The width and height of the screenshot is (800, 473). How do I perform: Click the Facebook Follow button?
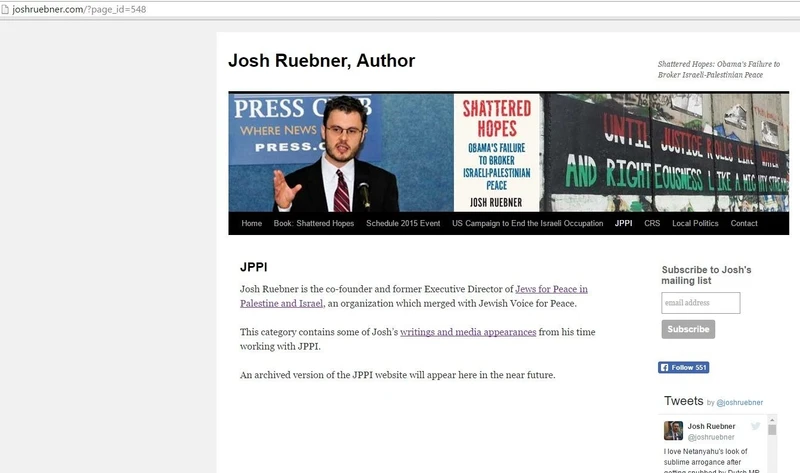pos(683,367)
